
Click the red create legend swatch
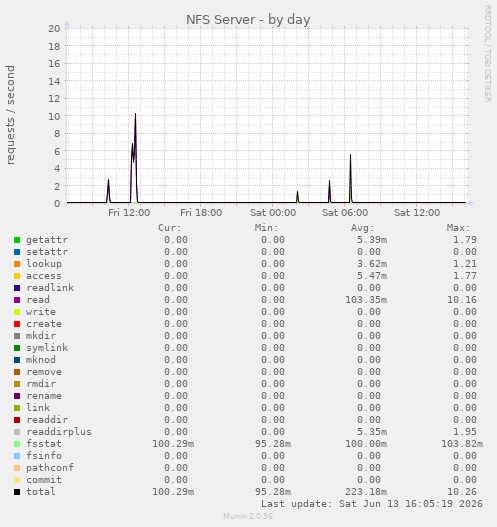coord(17,324)
